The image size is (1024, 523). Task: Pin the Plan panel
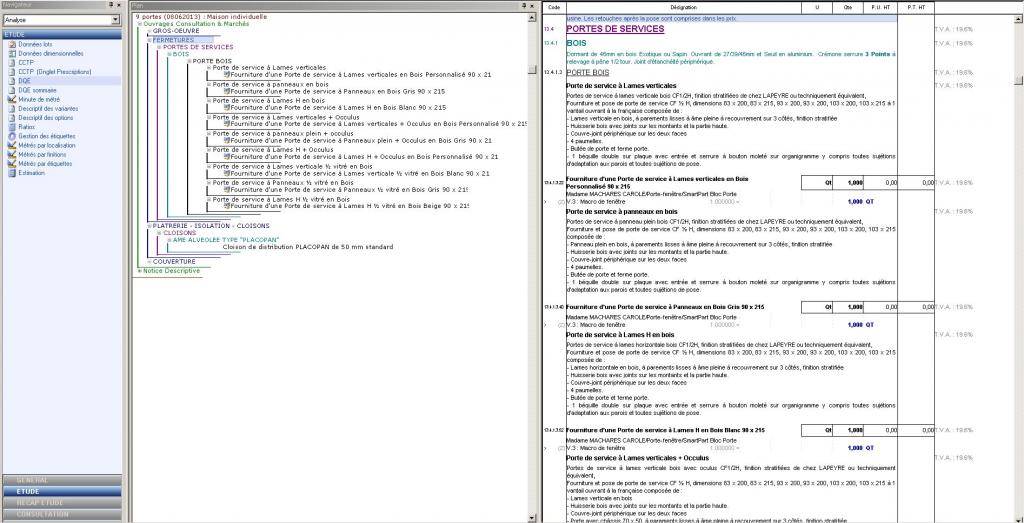tap(526, 4)
